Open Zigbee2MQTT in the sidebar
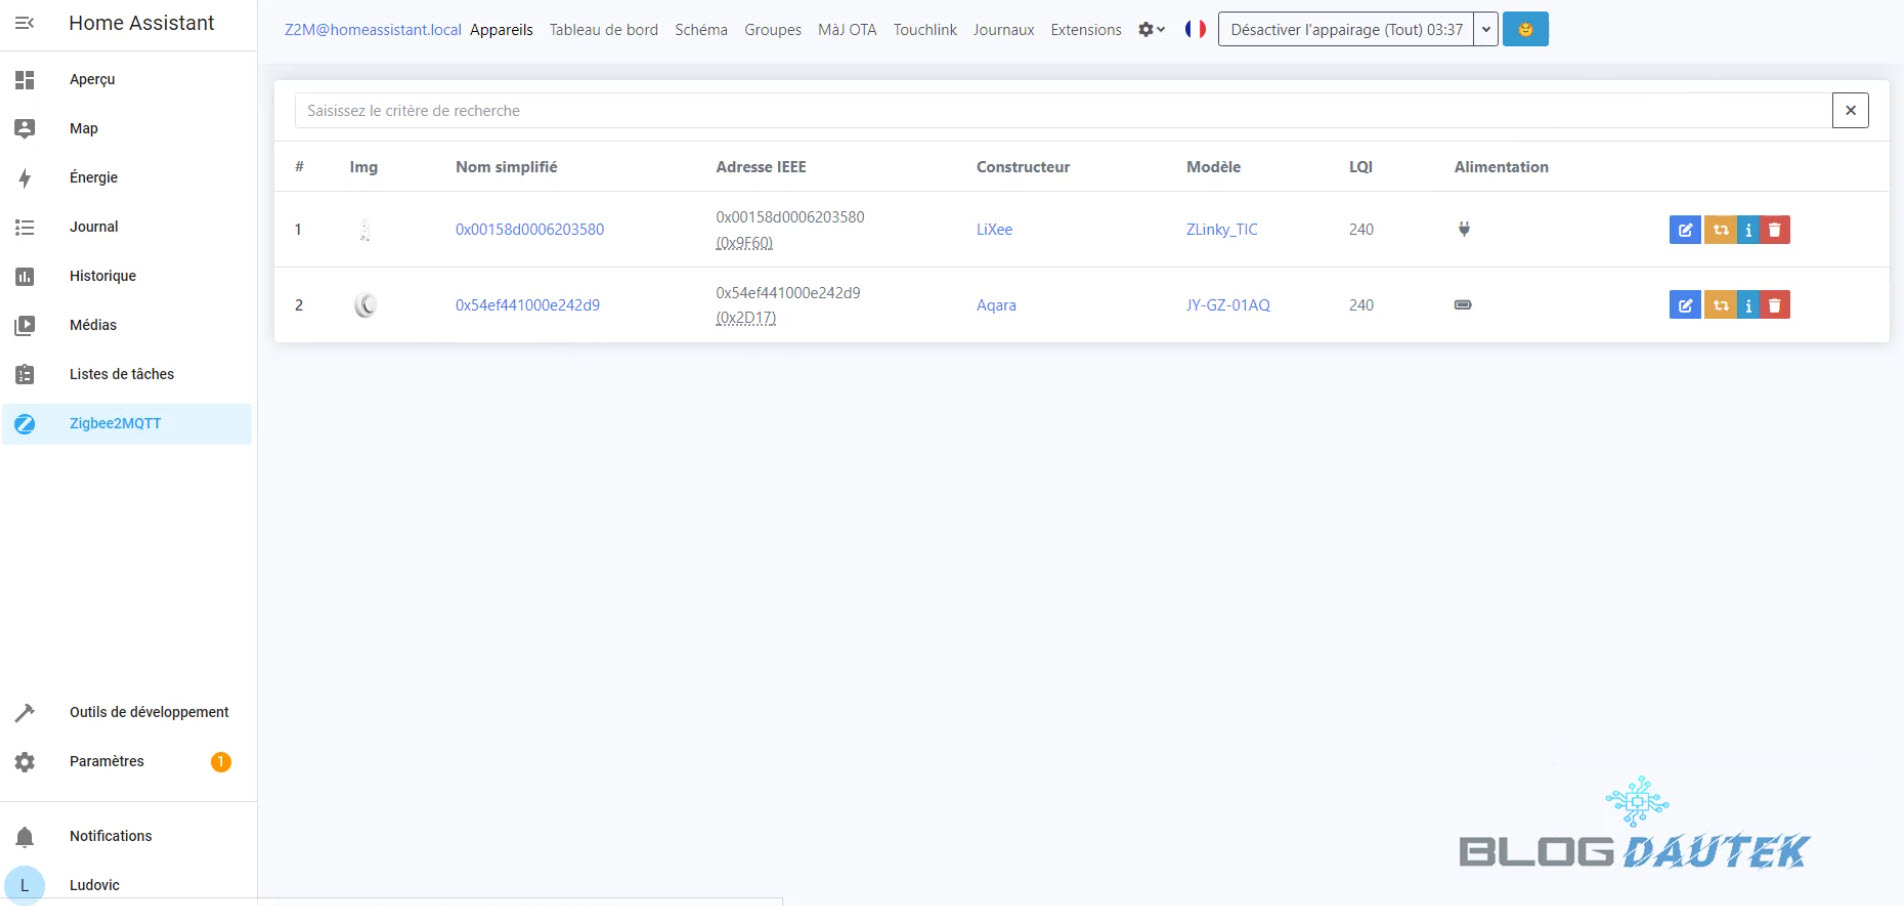The height and width of the screenshot is (906, 1904). pyautogui.click(x=115, y=424)
